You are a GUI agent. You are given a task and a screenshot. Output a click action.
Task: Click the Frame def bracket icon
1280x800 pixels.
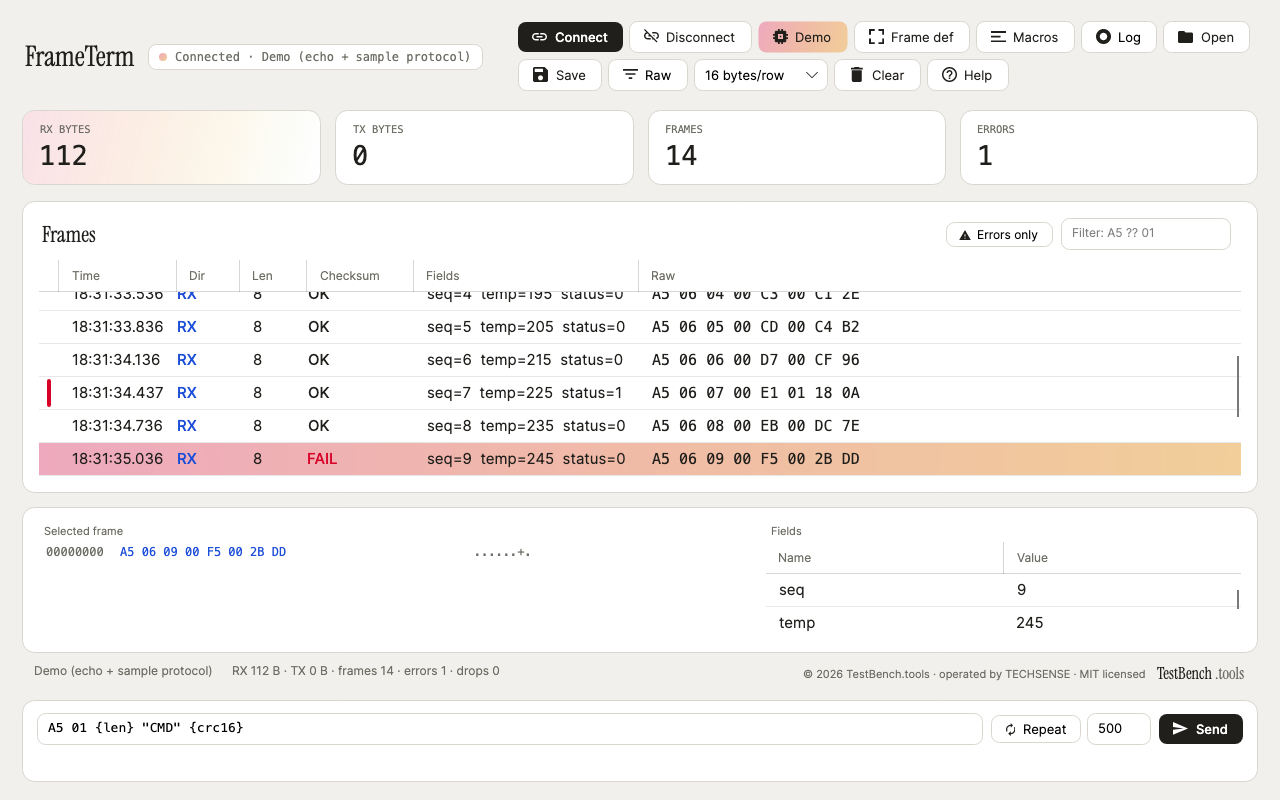point(876,37)
